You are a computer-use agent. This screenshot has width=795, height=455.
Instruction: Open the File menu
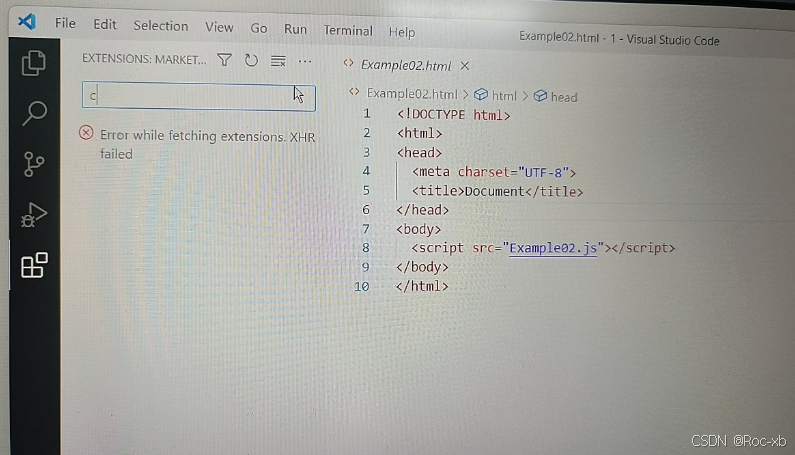[65, 23]
